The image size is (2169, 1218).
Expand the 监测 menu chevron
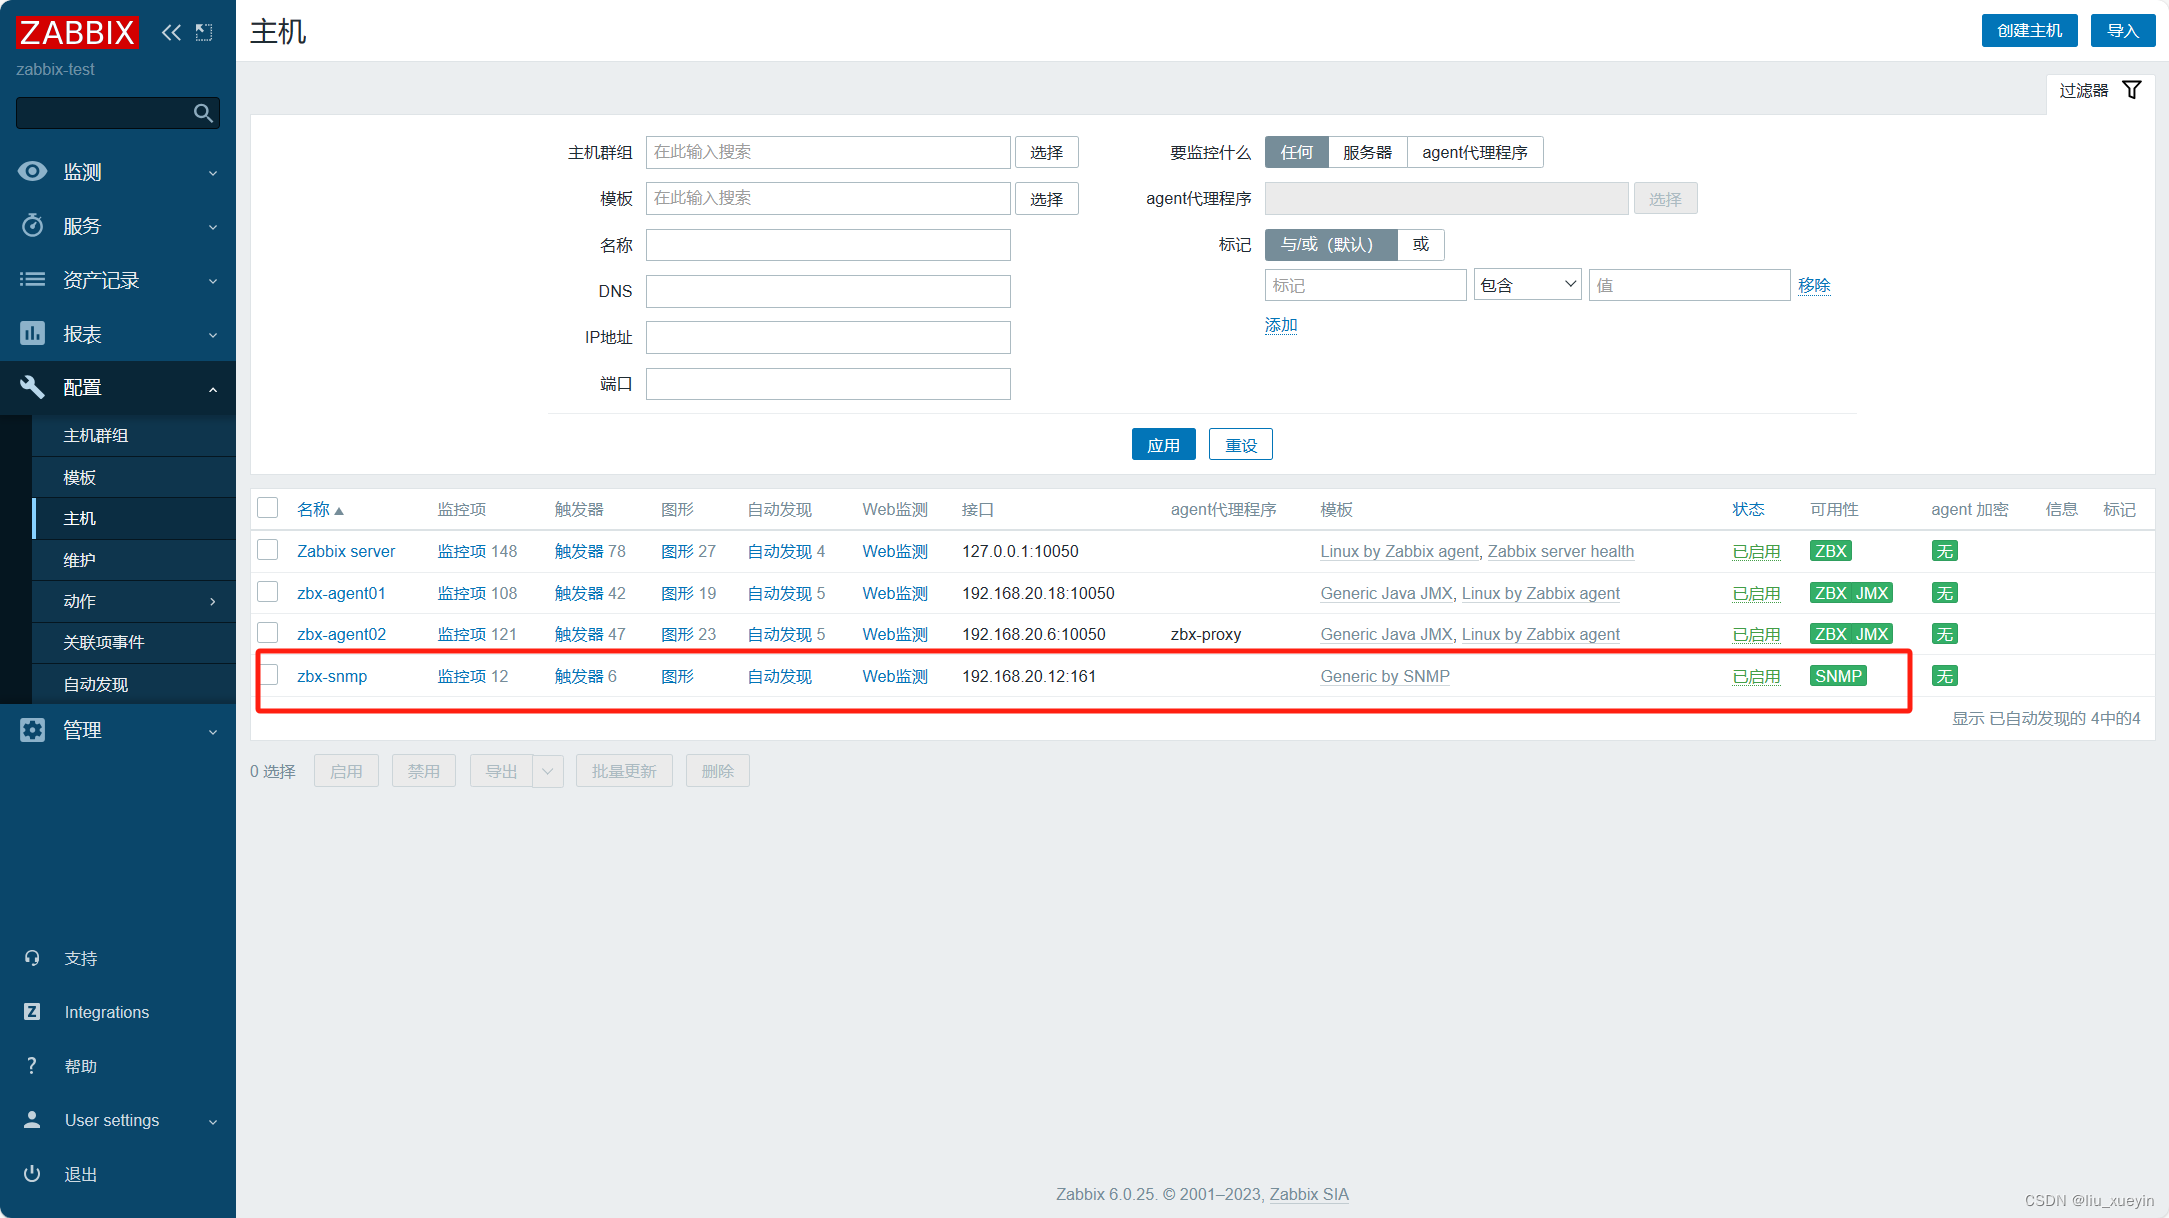[213, 172]
